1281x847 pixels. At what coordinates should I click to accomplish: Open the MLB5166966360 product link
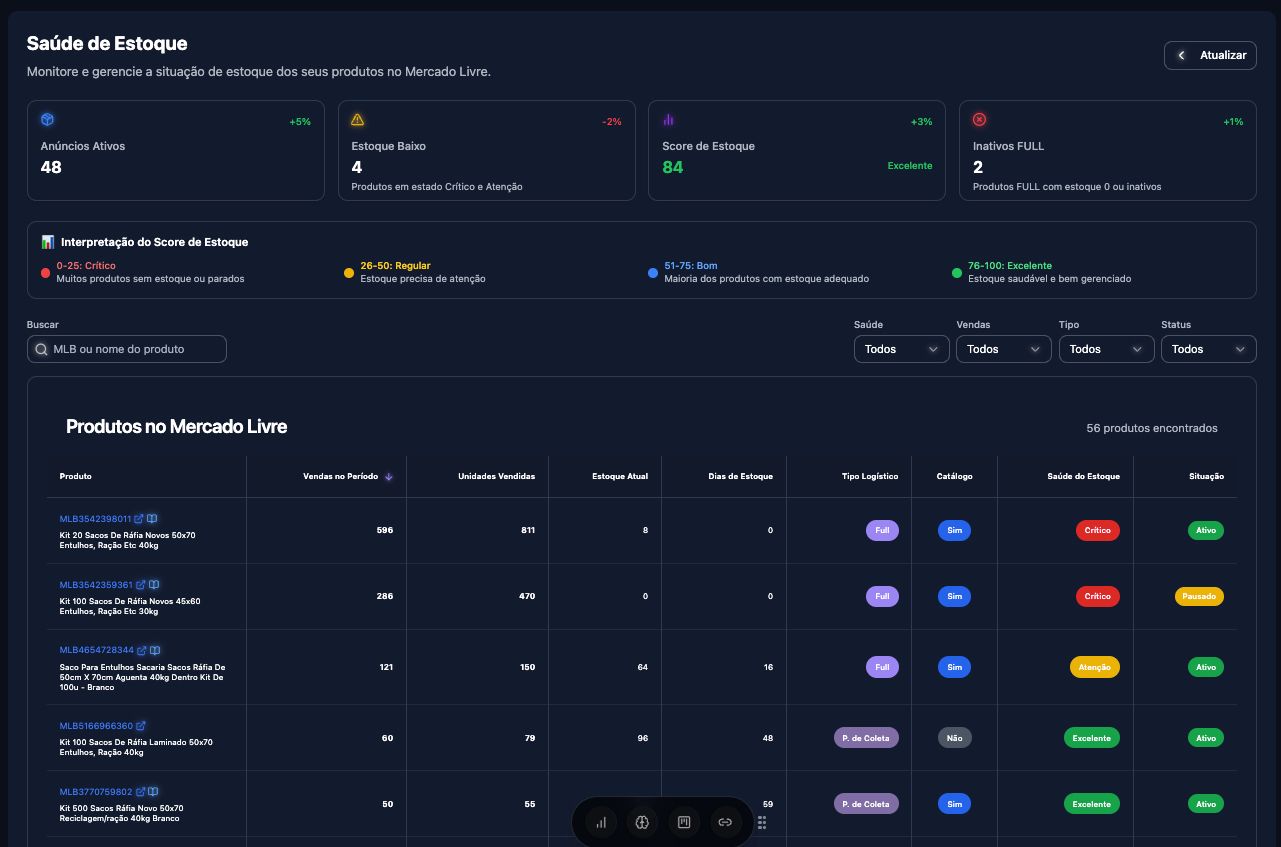click(x=97, y=726)
